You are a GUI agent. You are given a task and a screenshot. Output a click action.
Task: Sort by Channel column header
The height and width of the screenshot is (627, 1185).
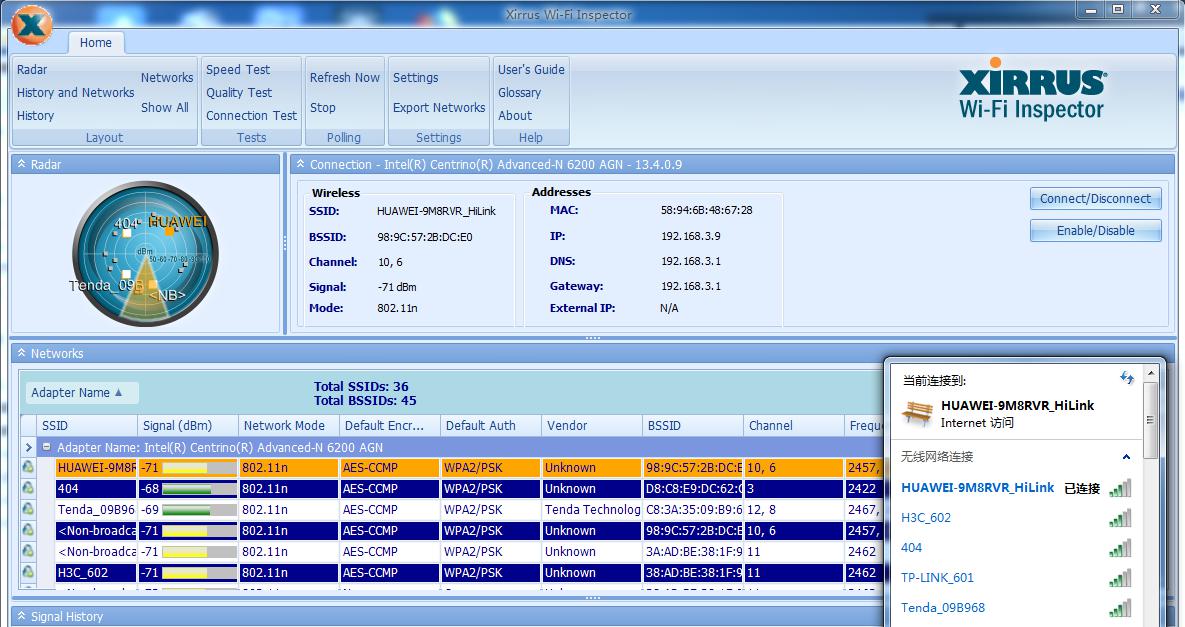(794, 425)
